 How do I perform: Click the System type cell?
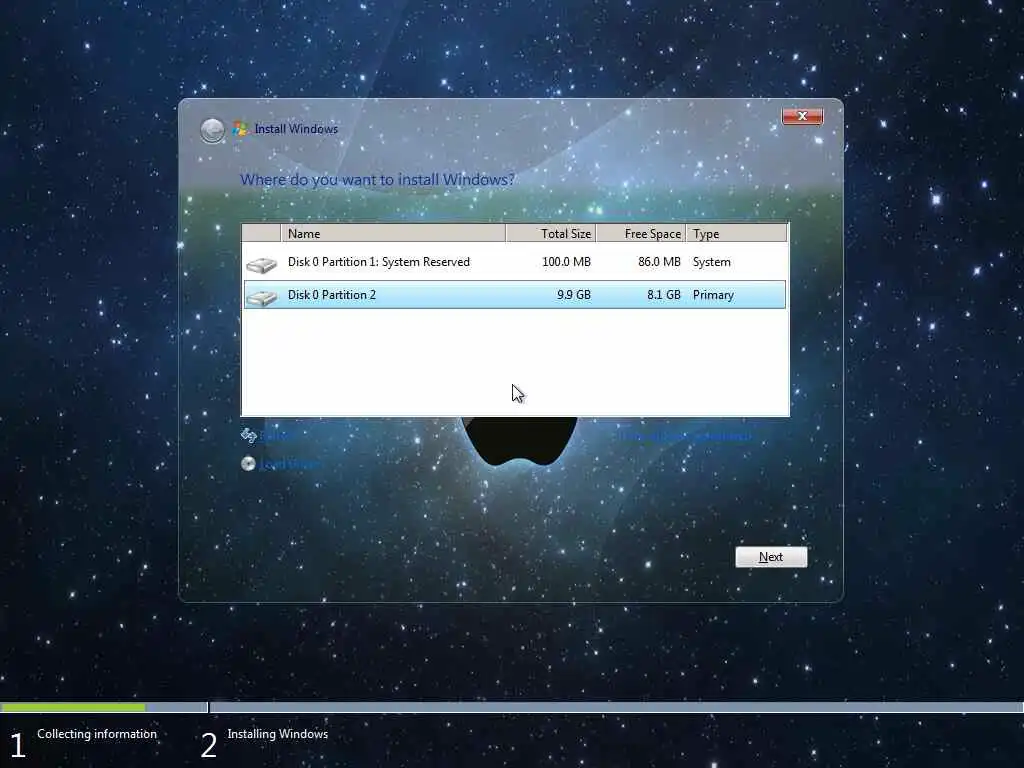pyautogui.click(x=712, y=262)
